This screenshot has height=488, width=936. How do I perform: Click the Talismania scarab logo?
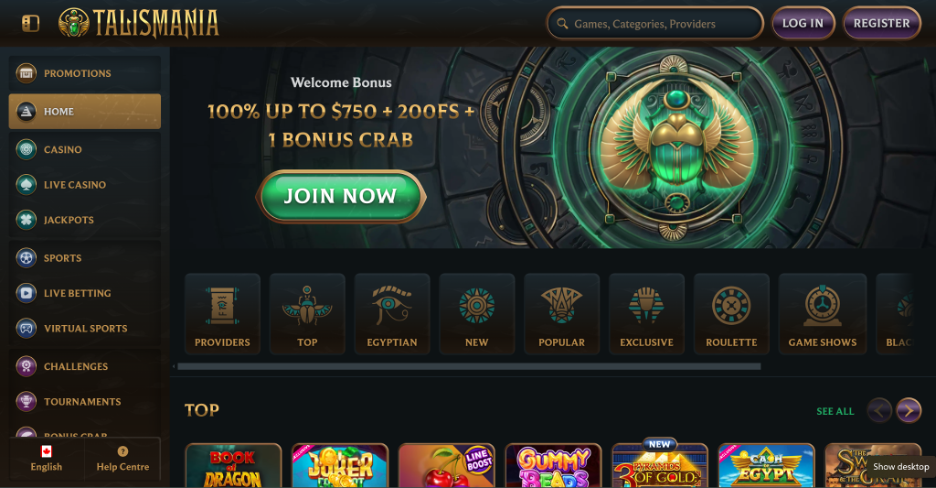coord(138,23)
